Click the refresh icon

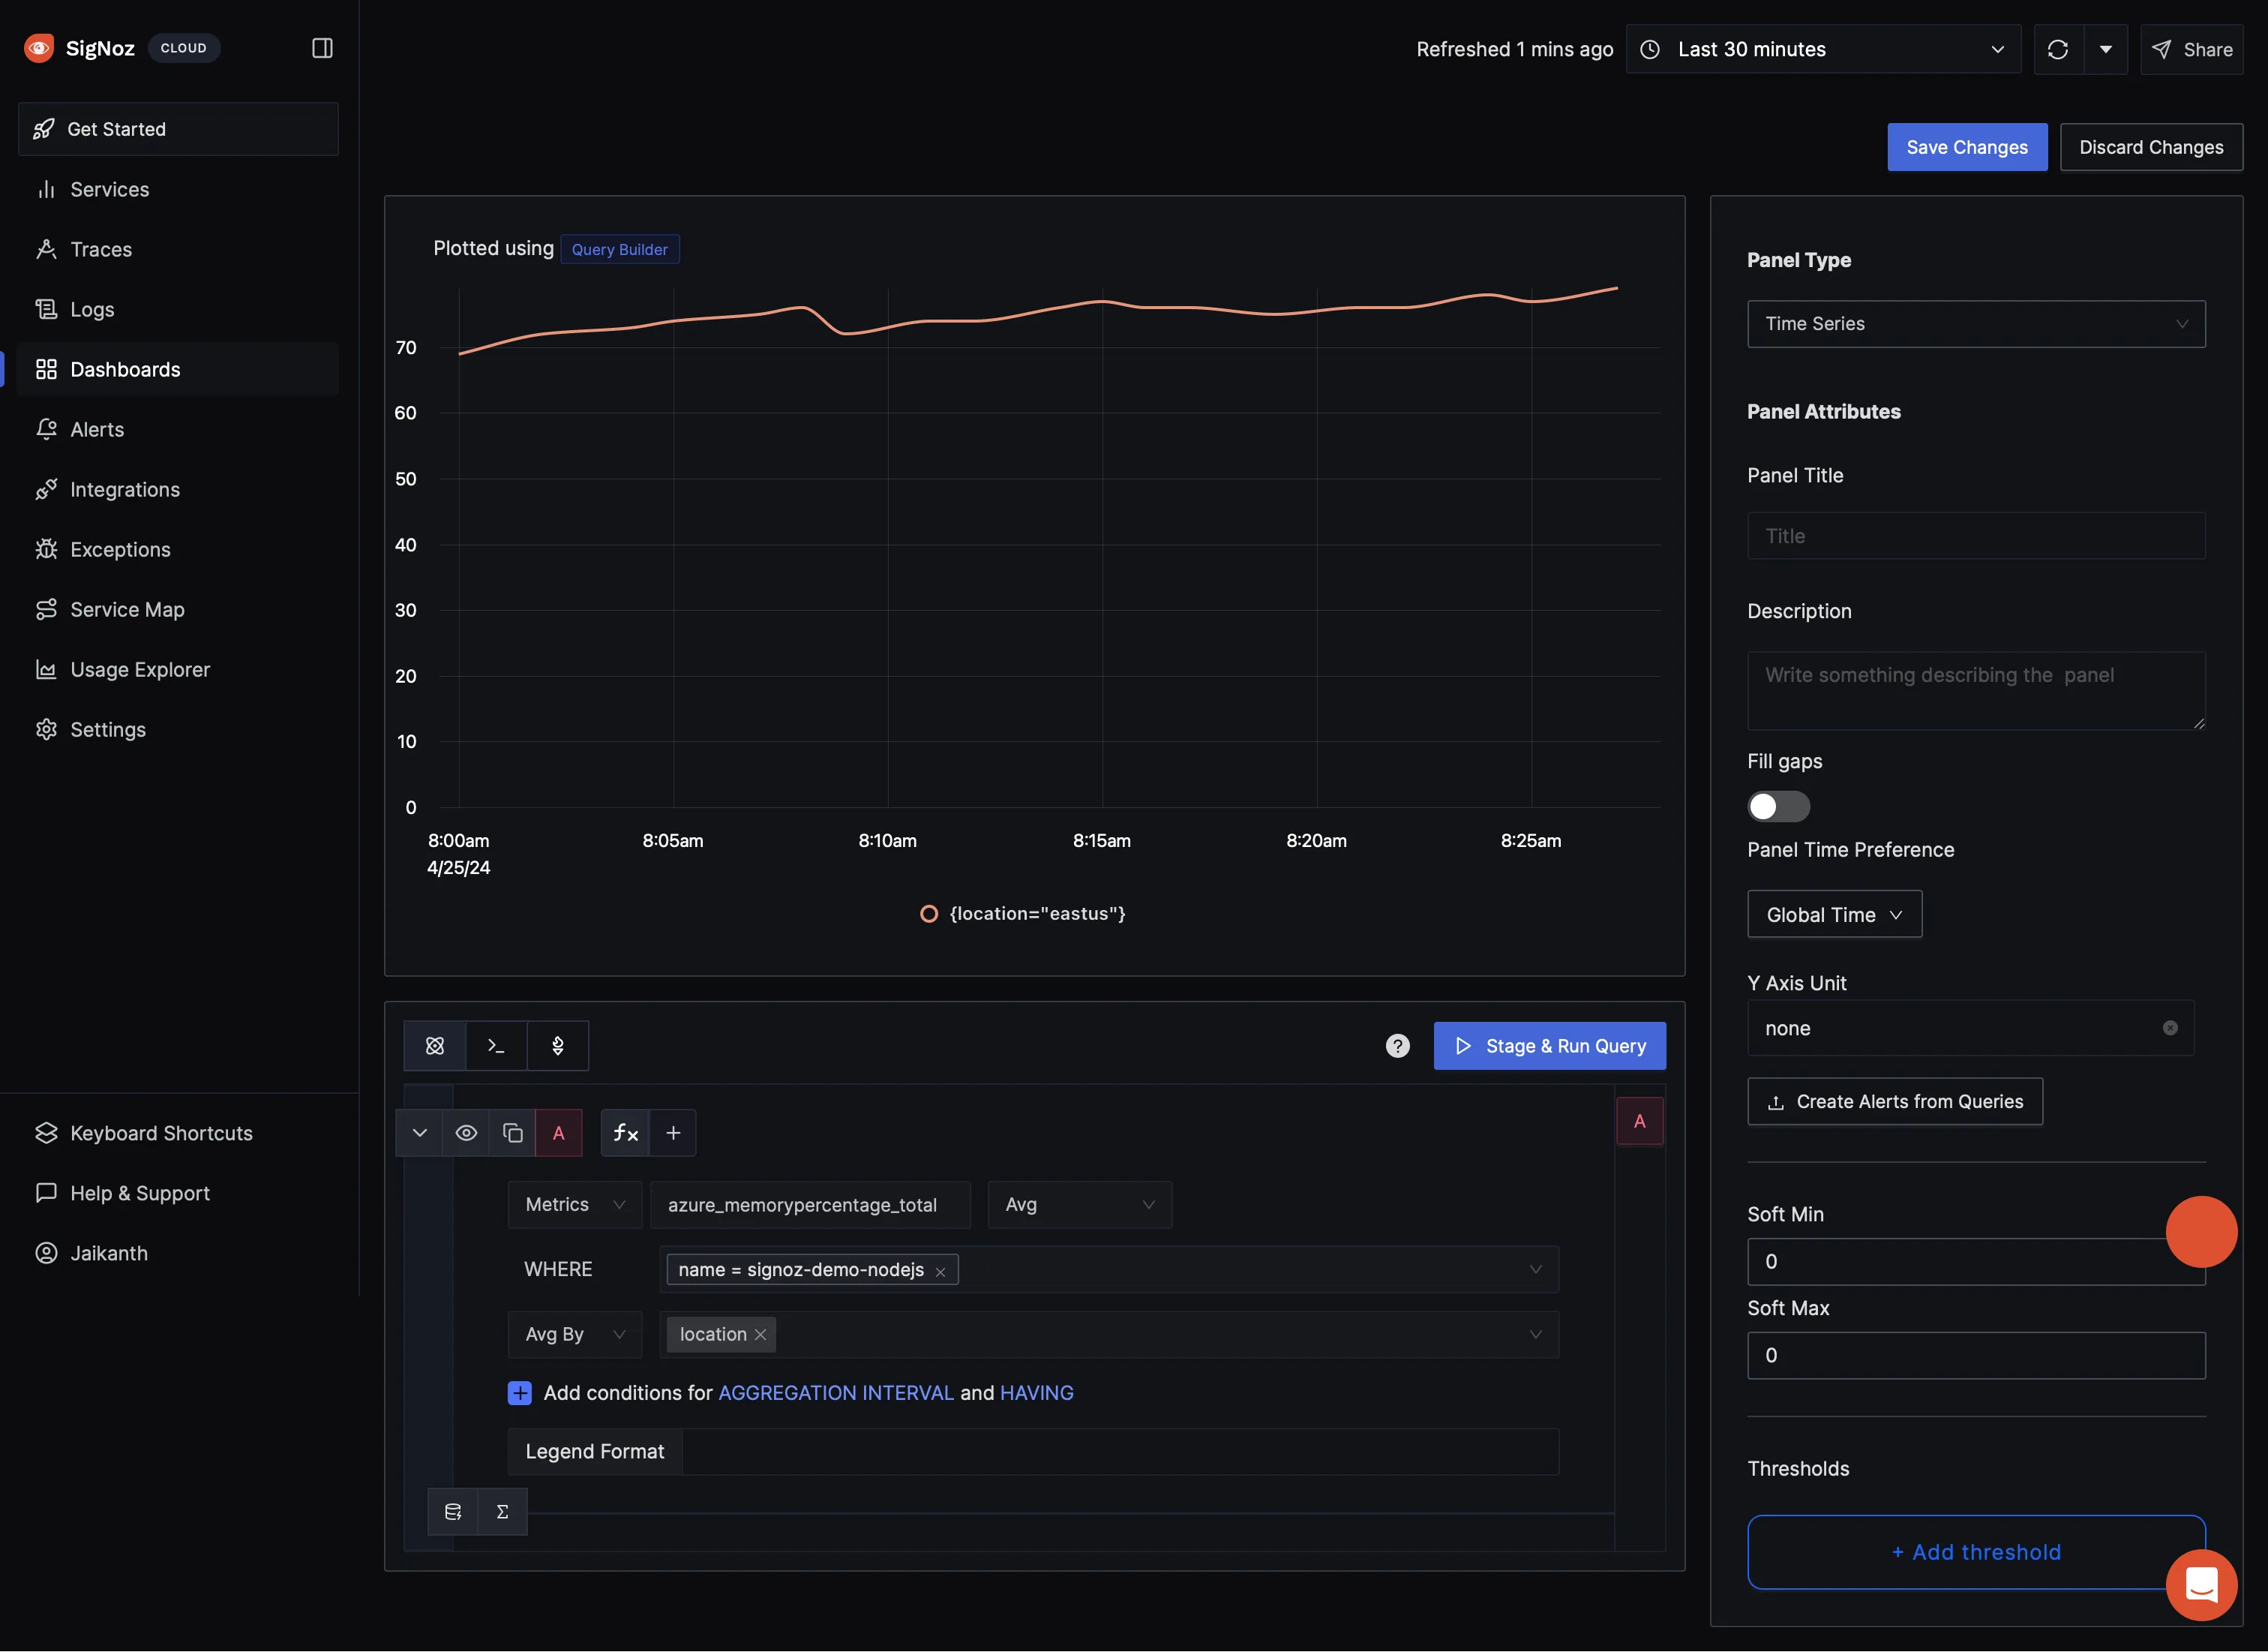pos(2058,49)
